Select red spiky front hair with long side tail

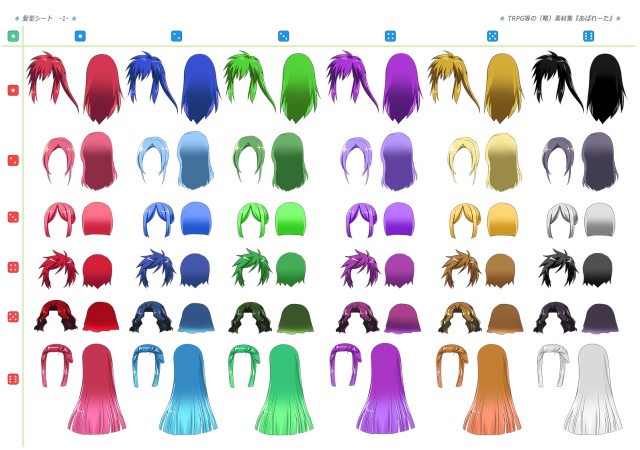click(52, 82)
